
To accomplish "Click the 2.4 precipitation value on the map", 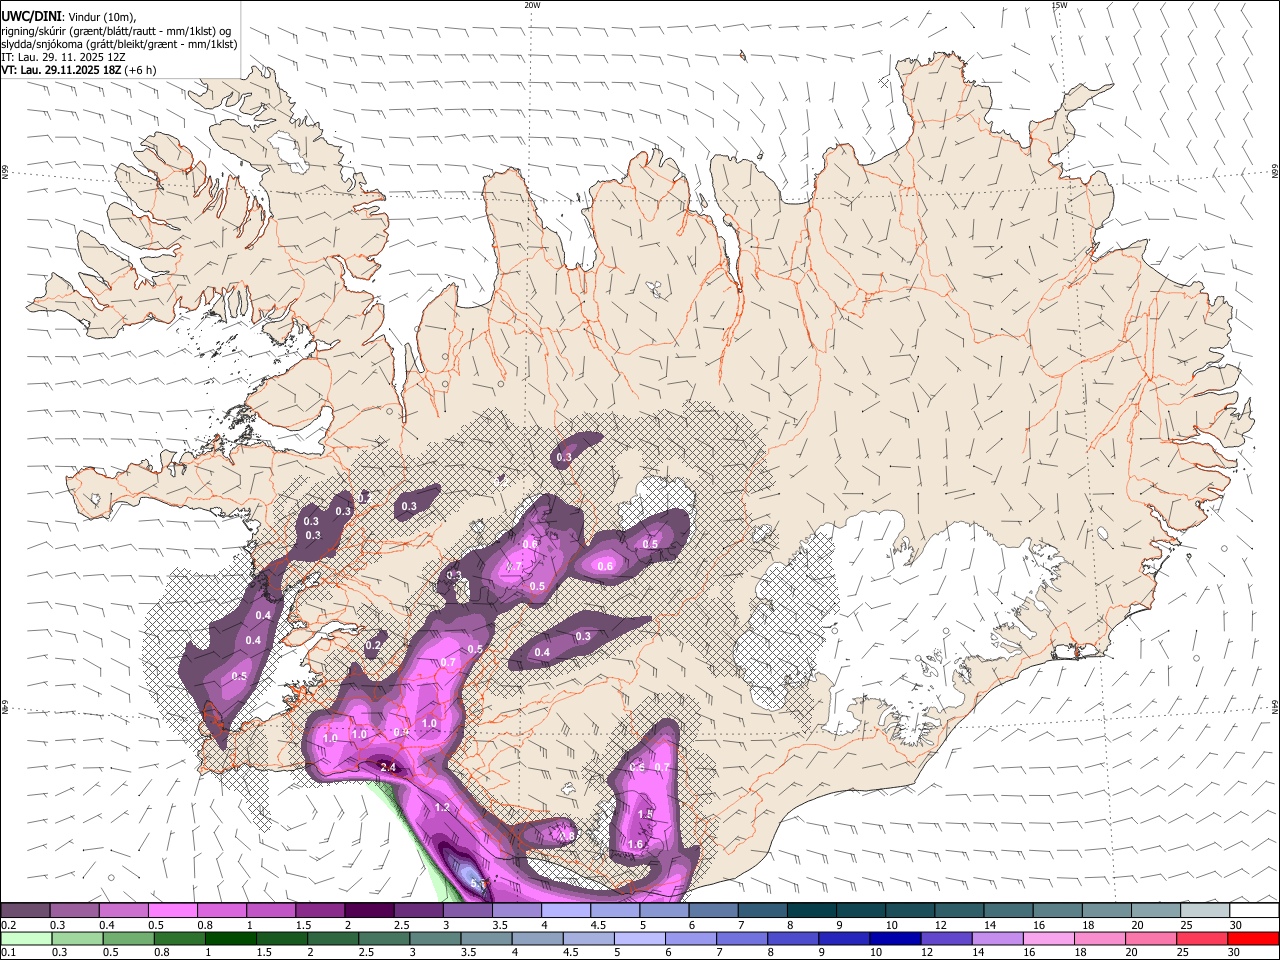I will point(389,767).
